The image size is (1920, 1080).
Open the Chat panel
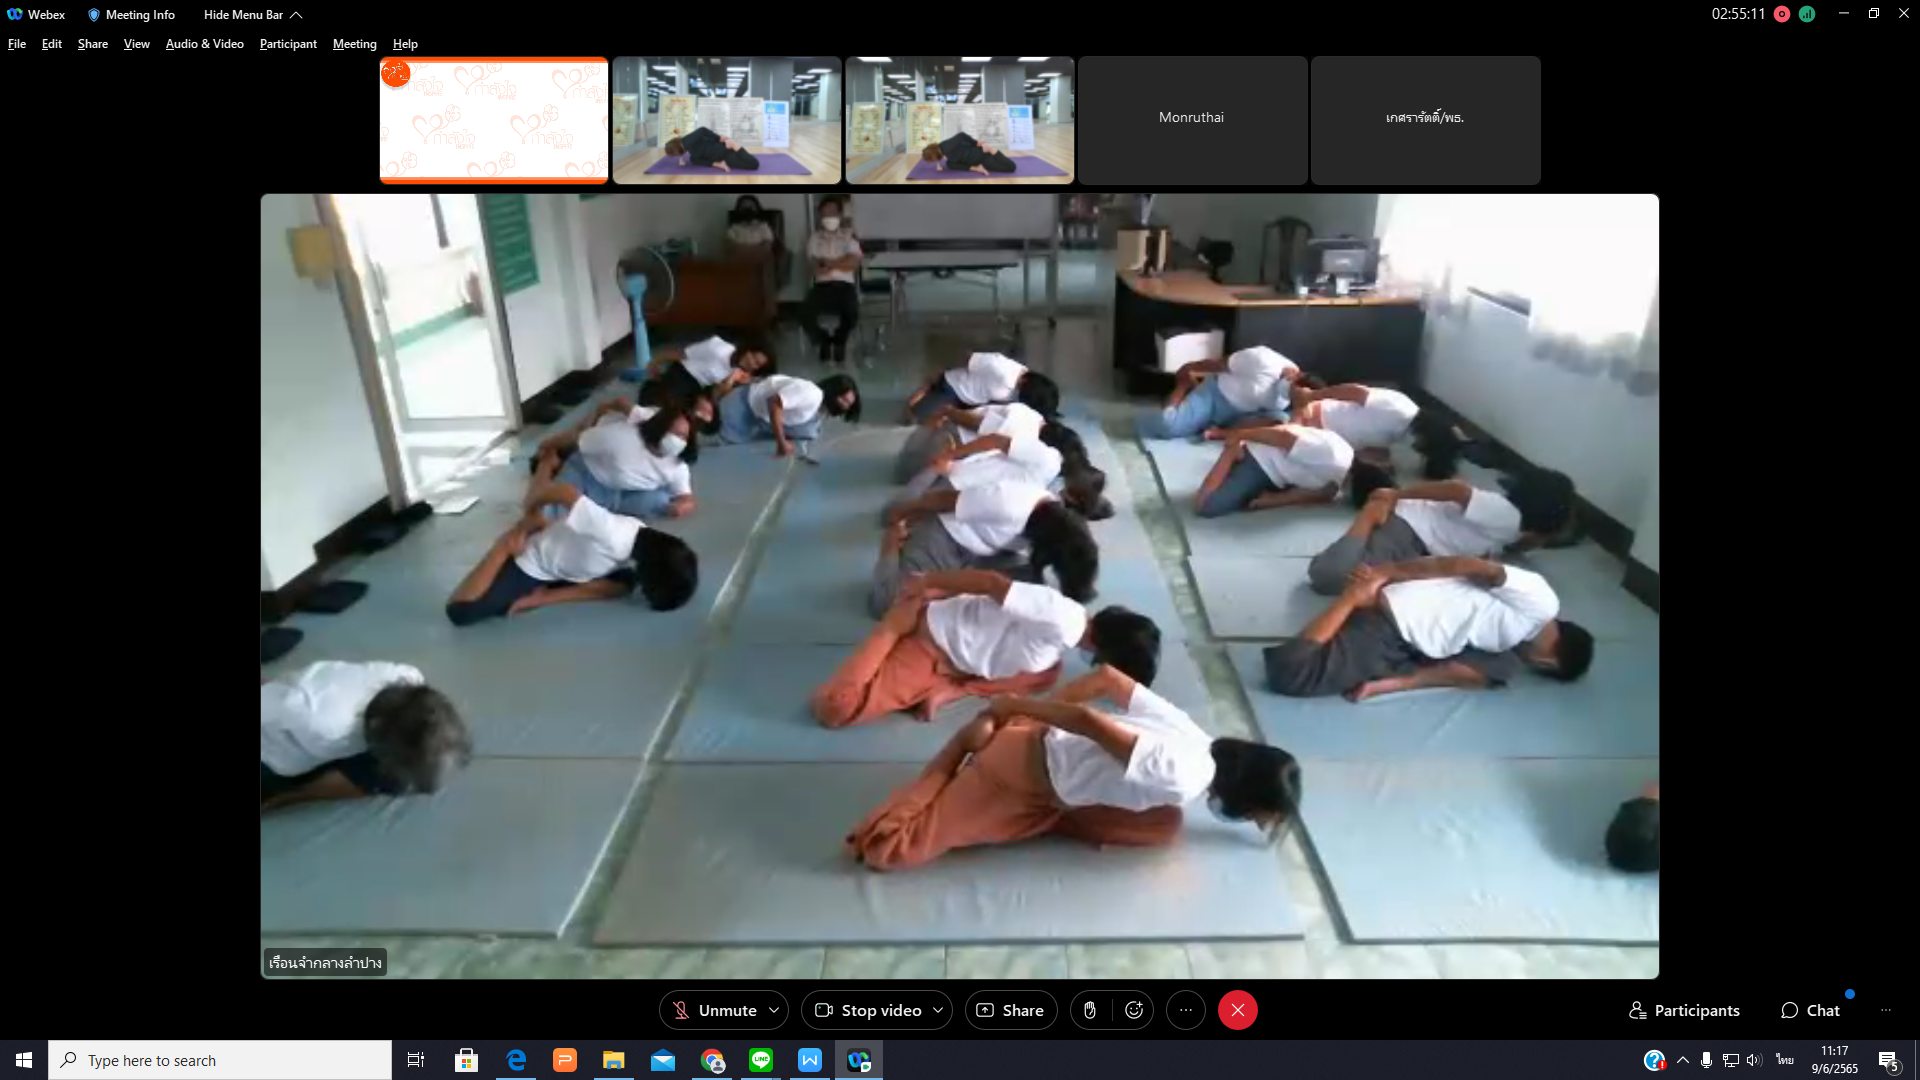pos(1810,1010)
